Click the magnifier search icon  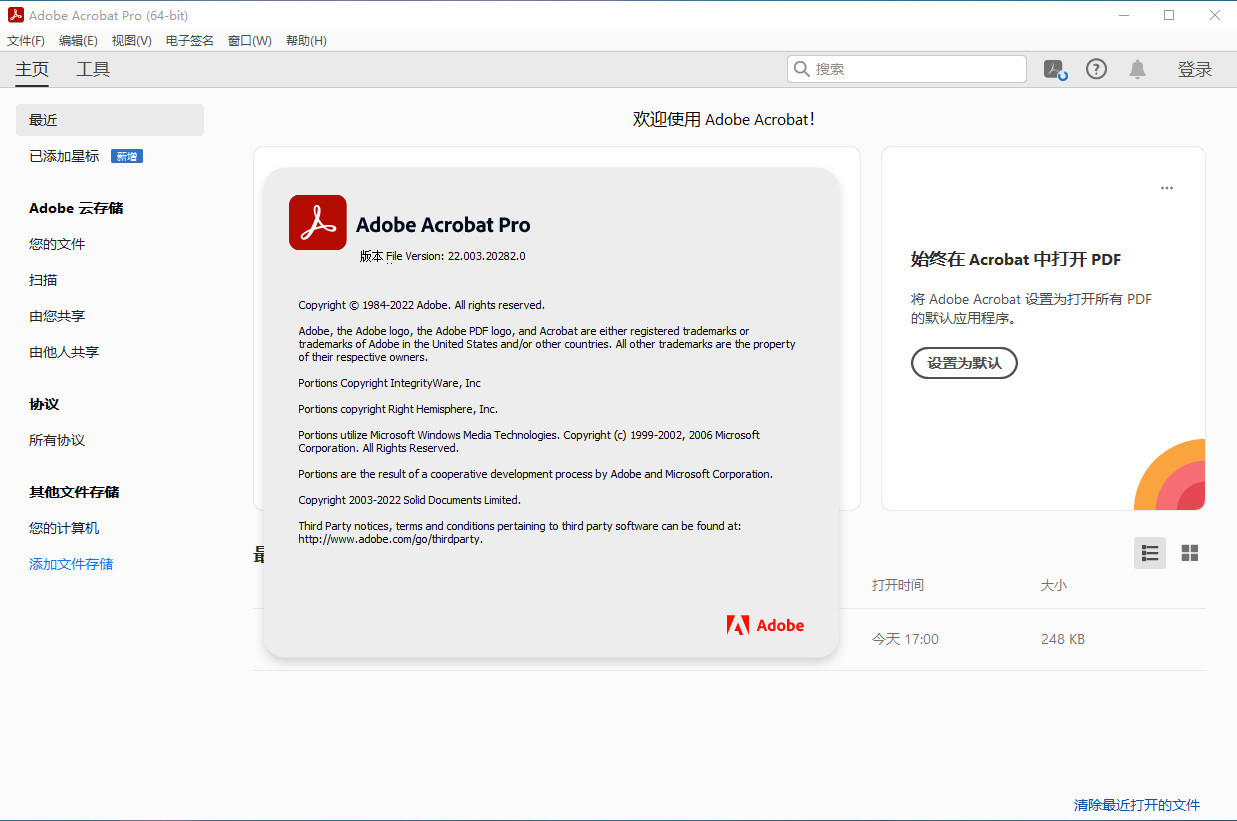[801, 69]
